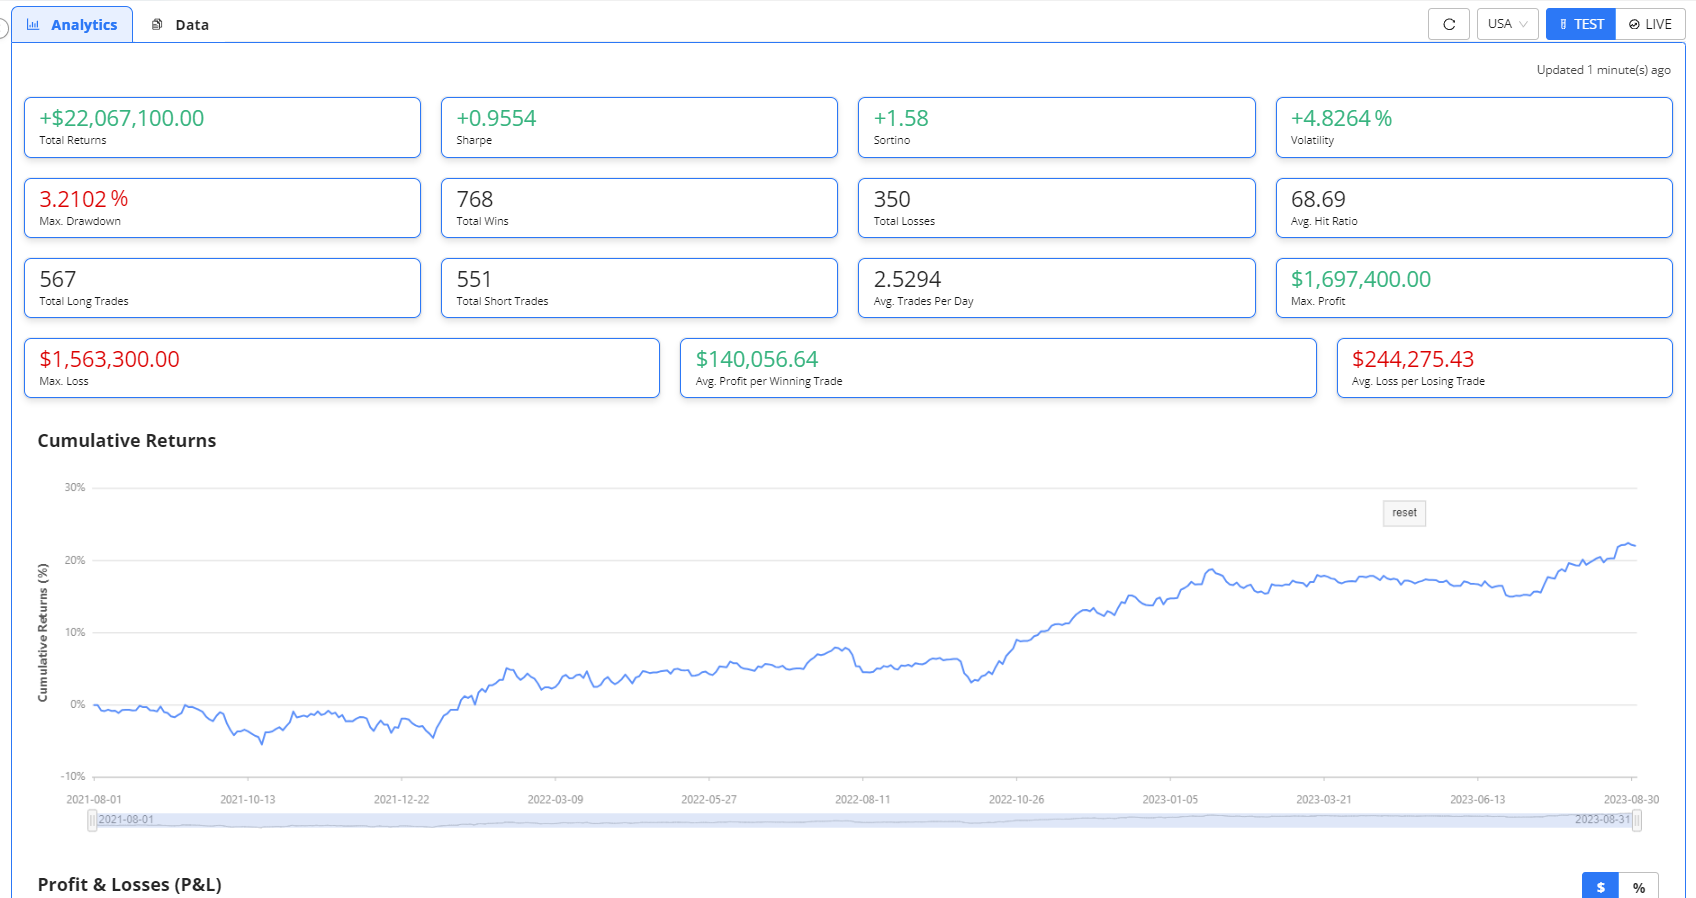The width and height of the screenshot is (1696, 898).
Task: Click the Volatility value +4.8264 %
Action: [1341, 118]
